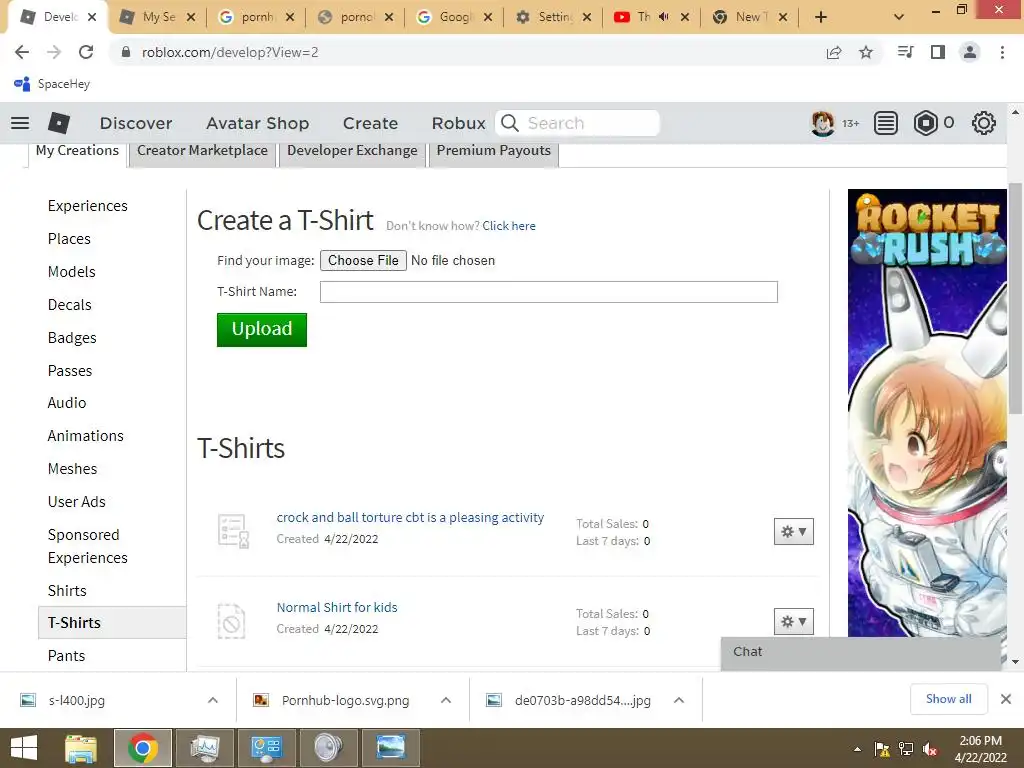Open Discover in the top navigation
This screenshot has width=1024, height=768.
pyautogui.click(x=136, y=123)
